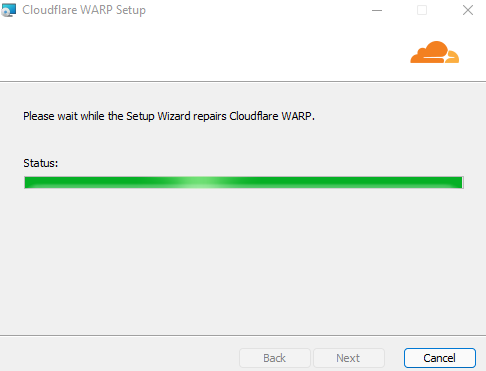486x371 pixels.
Task: Click the small yellow cloud of the logo
Action: pyautogui.click(x=453, y=57)
